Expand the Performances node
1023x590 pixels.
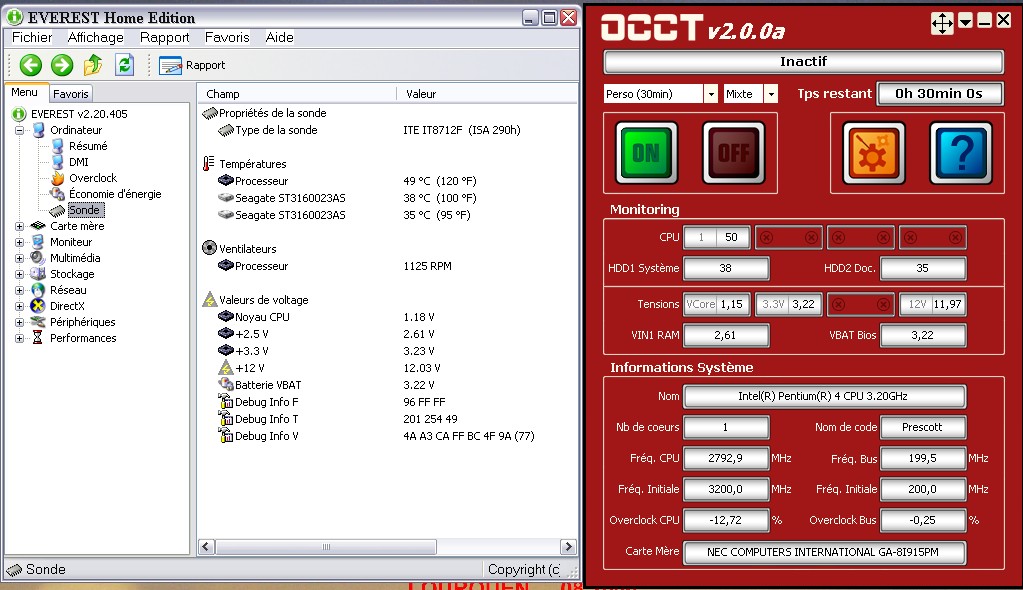20,338
